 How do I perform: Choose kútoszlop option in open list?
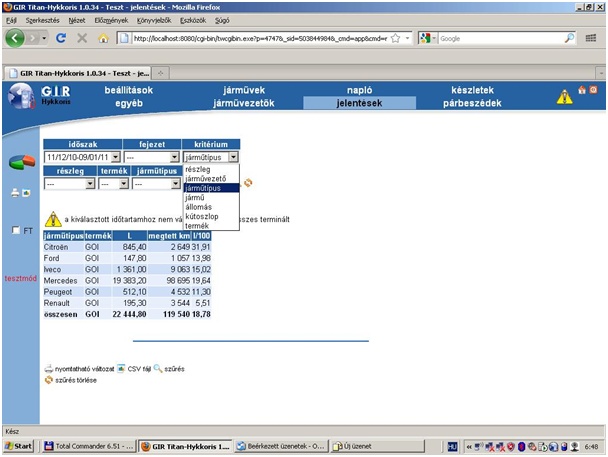pyautogui.click(x=203, y=216)
